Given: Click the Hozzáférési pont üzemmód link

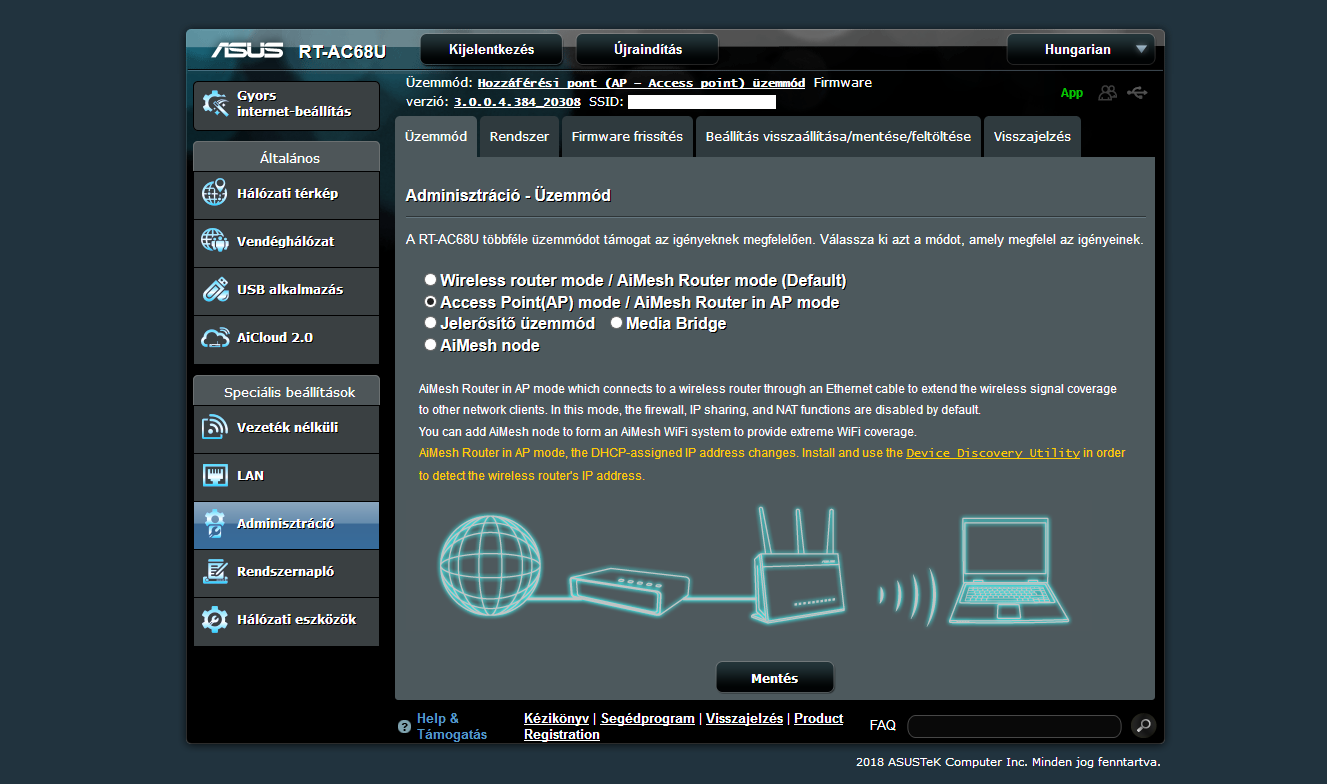Looking at the screenshot, I should [641, 83].
